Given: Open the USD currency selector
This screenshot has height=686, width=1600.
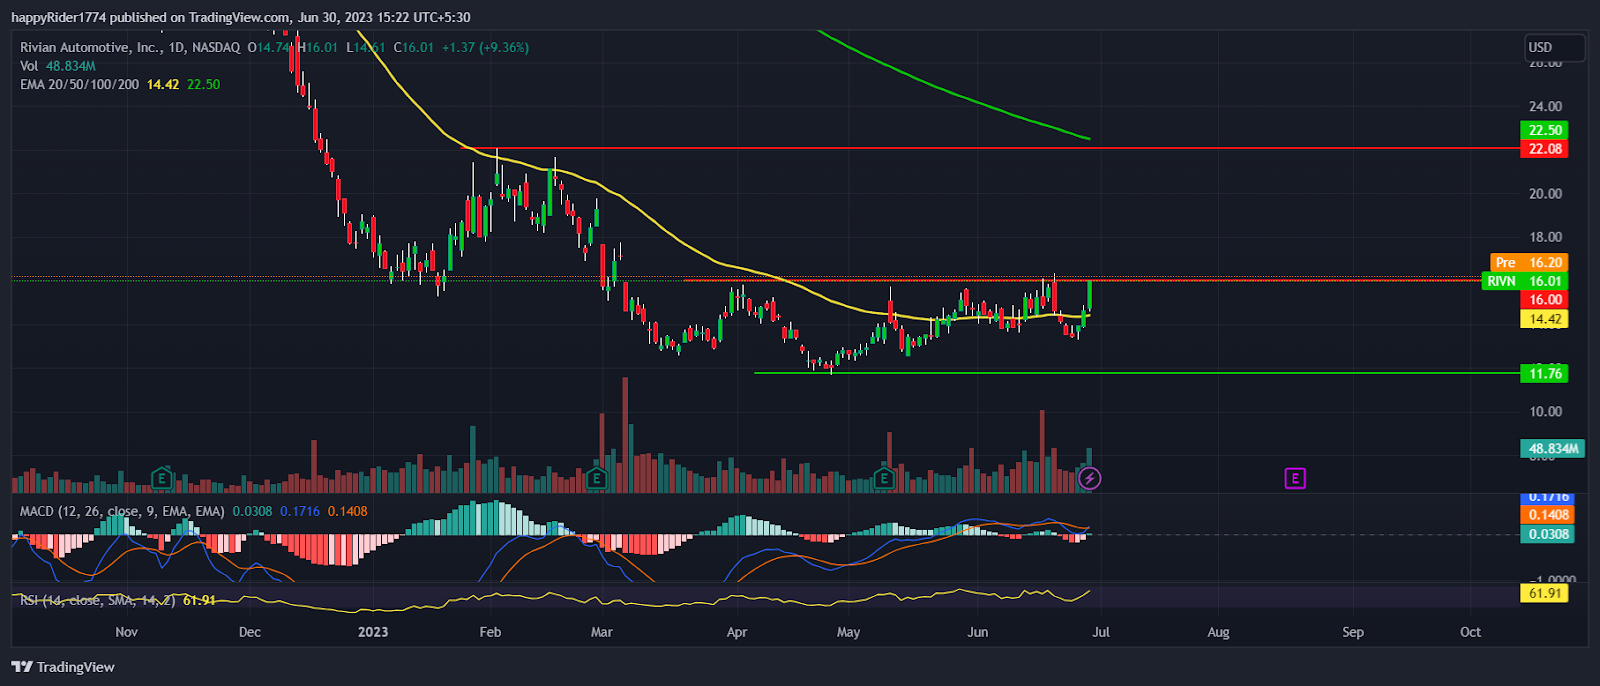Looking at the screenshot, I should point(1554,47).
